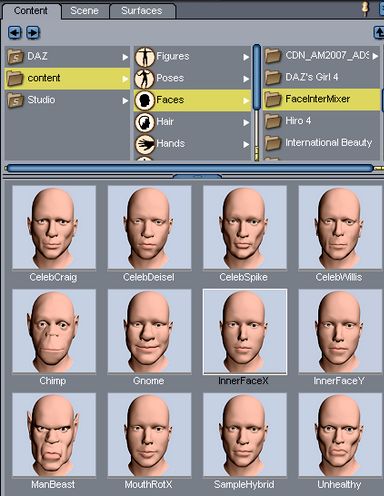Click the pin icon at top right
The image size is (384, 496).
coord(366,9)
